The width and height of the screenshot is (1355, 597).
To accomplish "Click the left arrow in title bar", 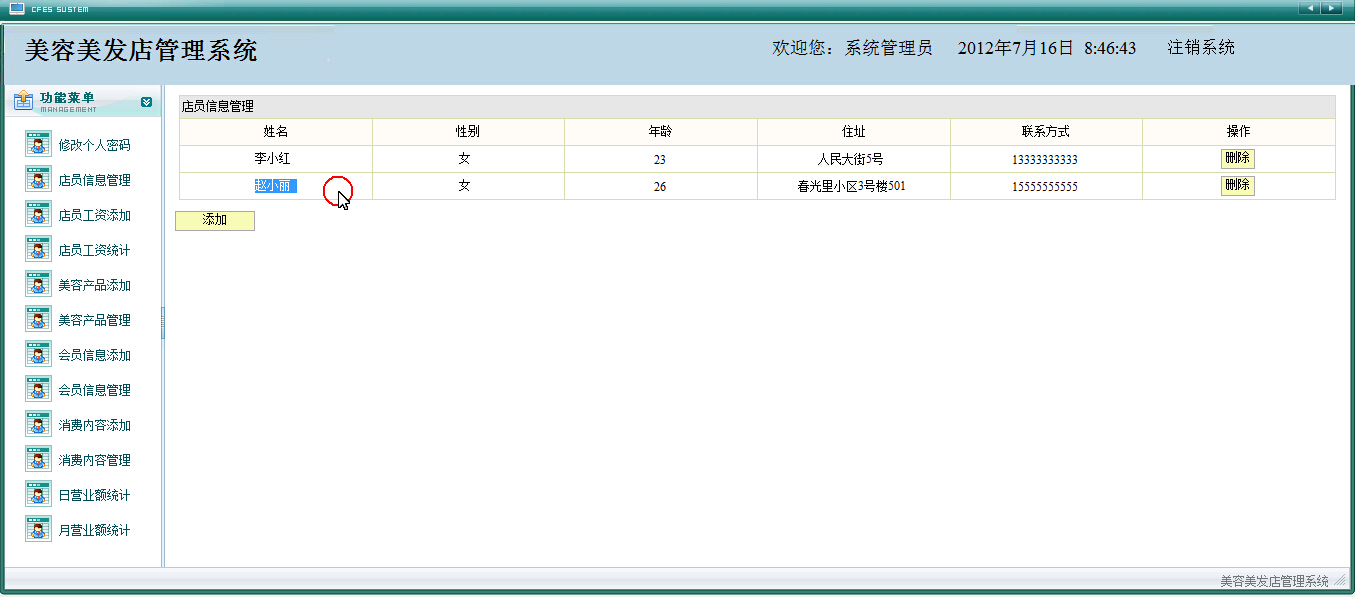I will click(x=1309, y=8).
